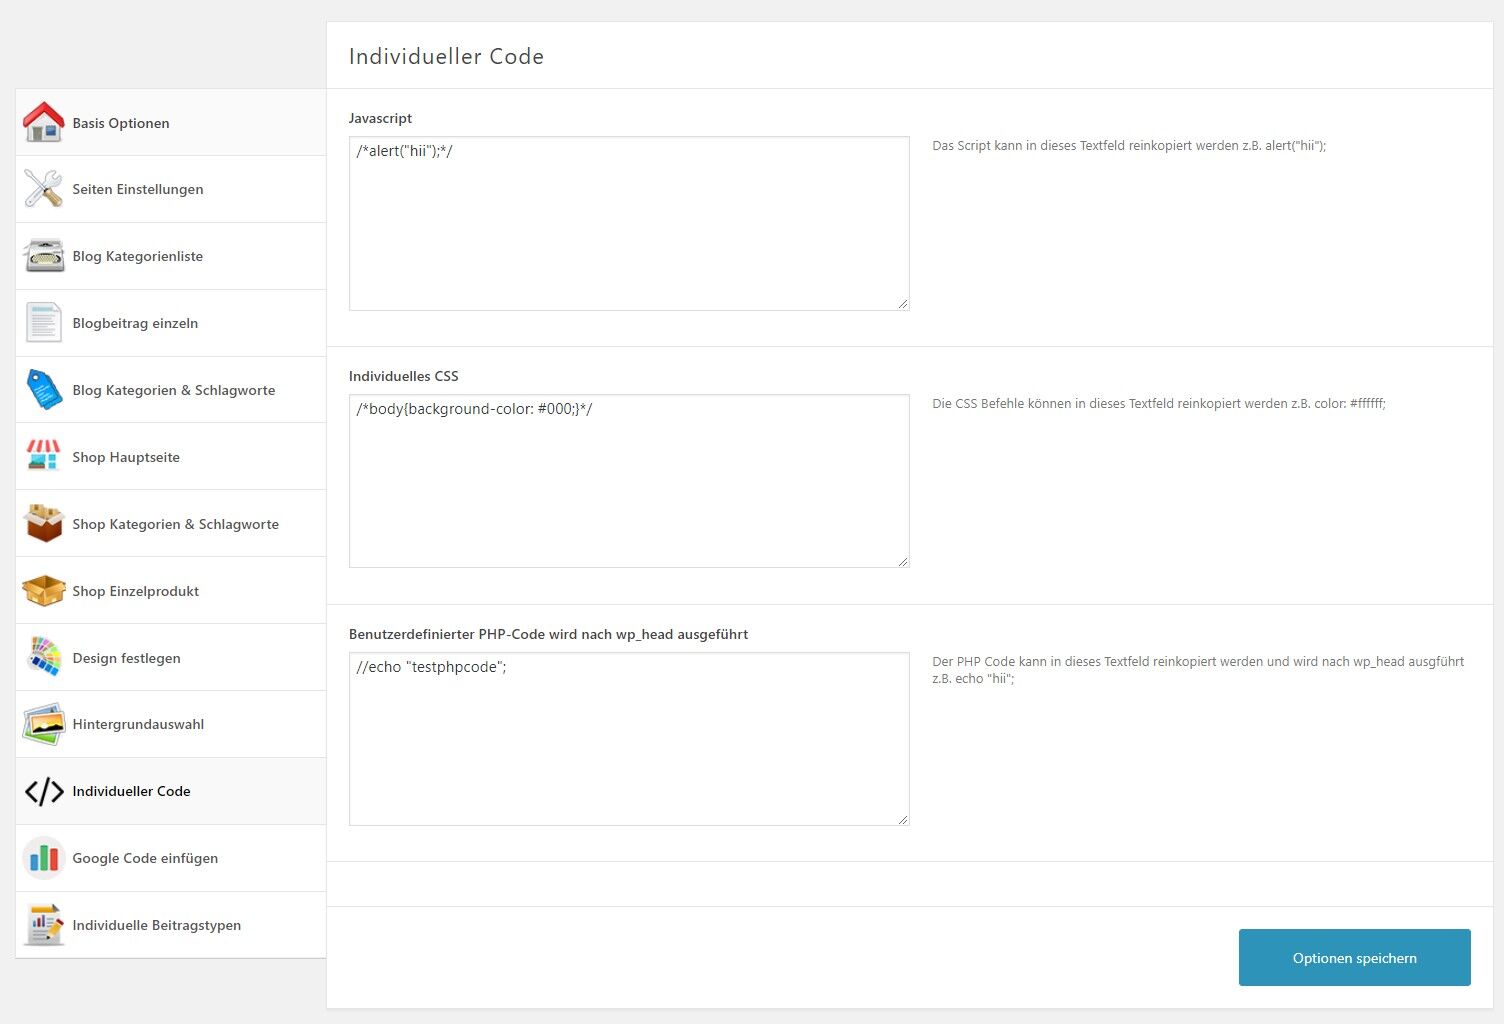Focus the PHP-Code textarea
The width and height of the screenshot is (1504, 1024).
tap(629, 739)
